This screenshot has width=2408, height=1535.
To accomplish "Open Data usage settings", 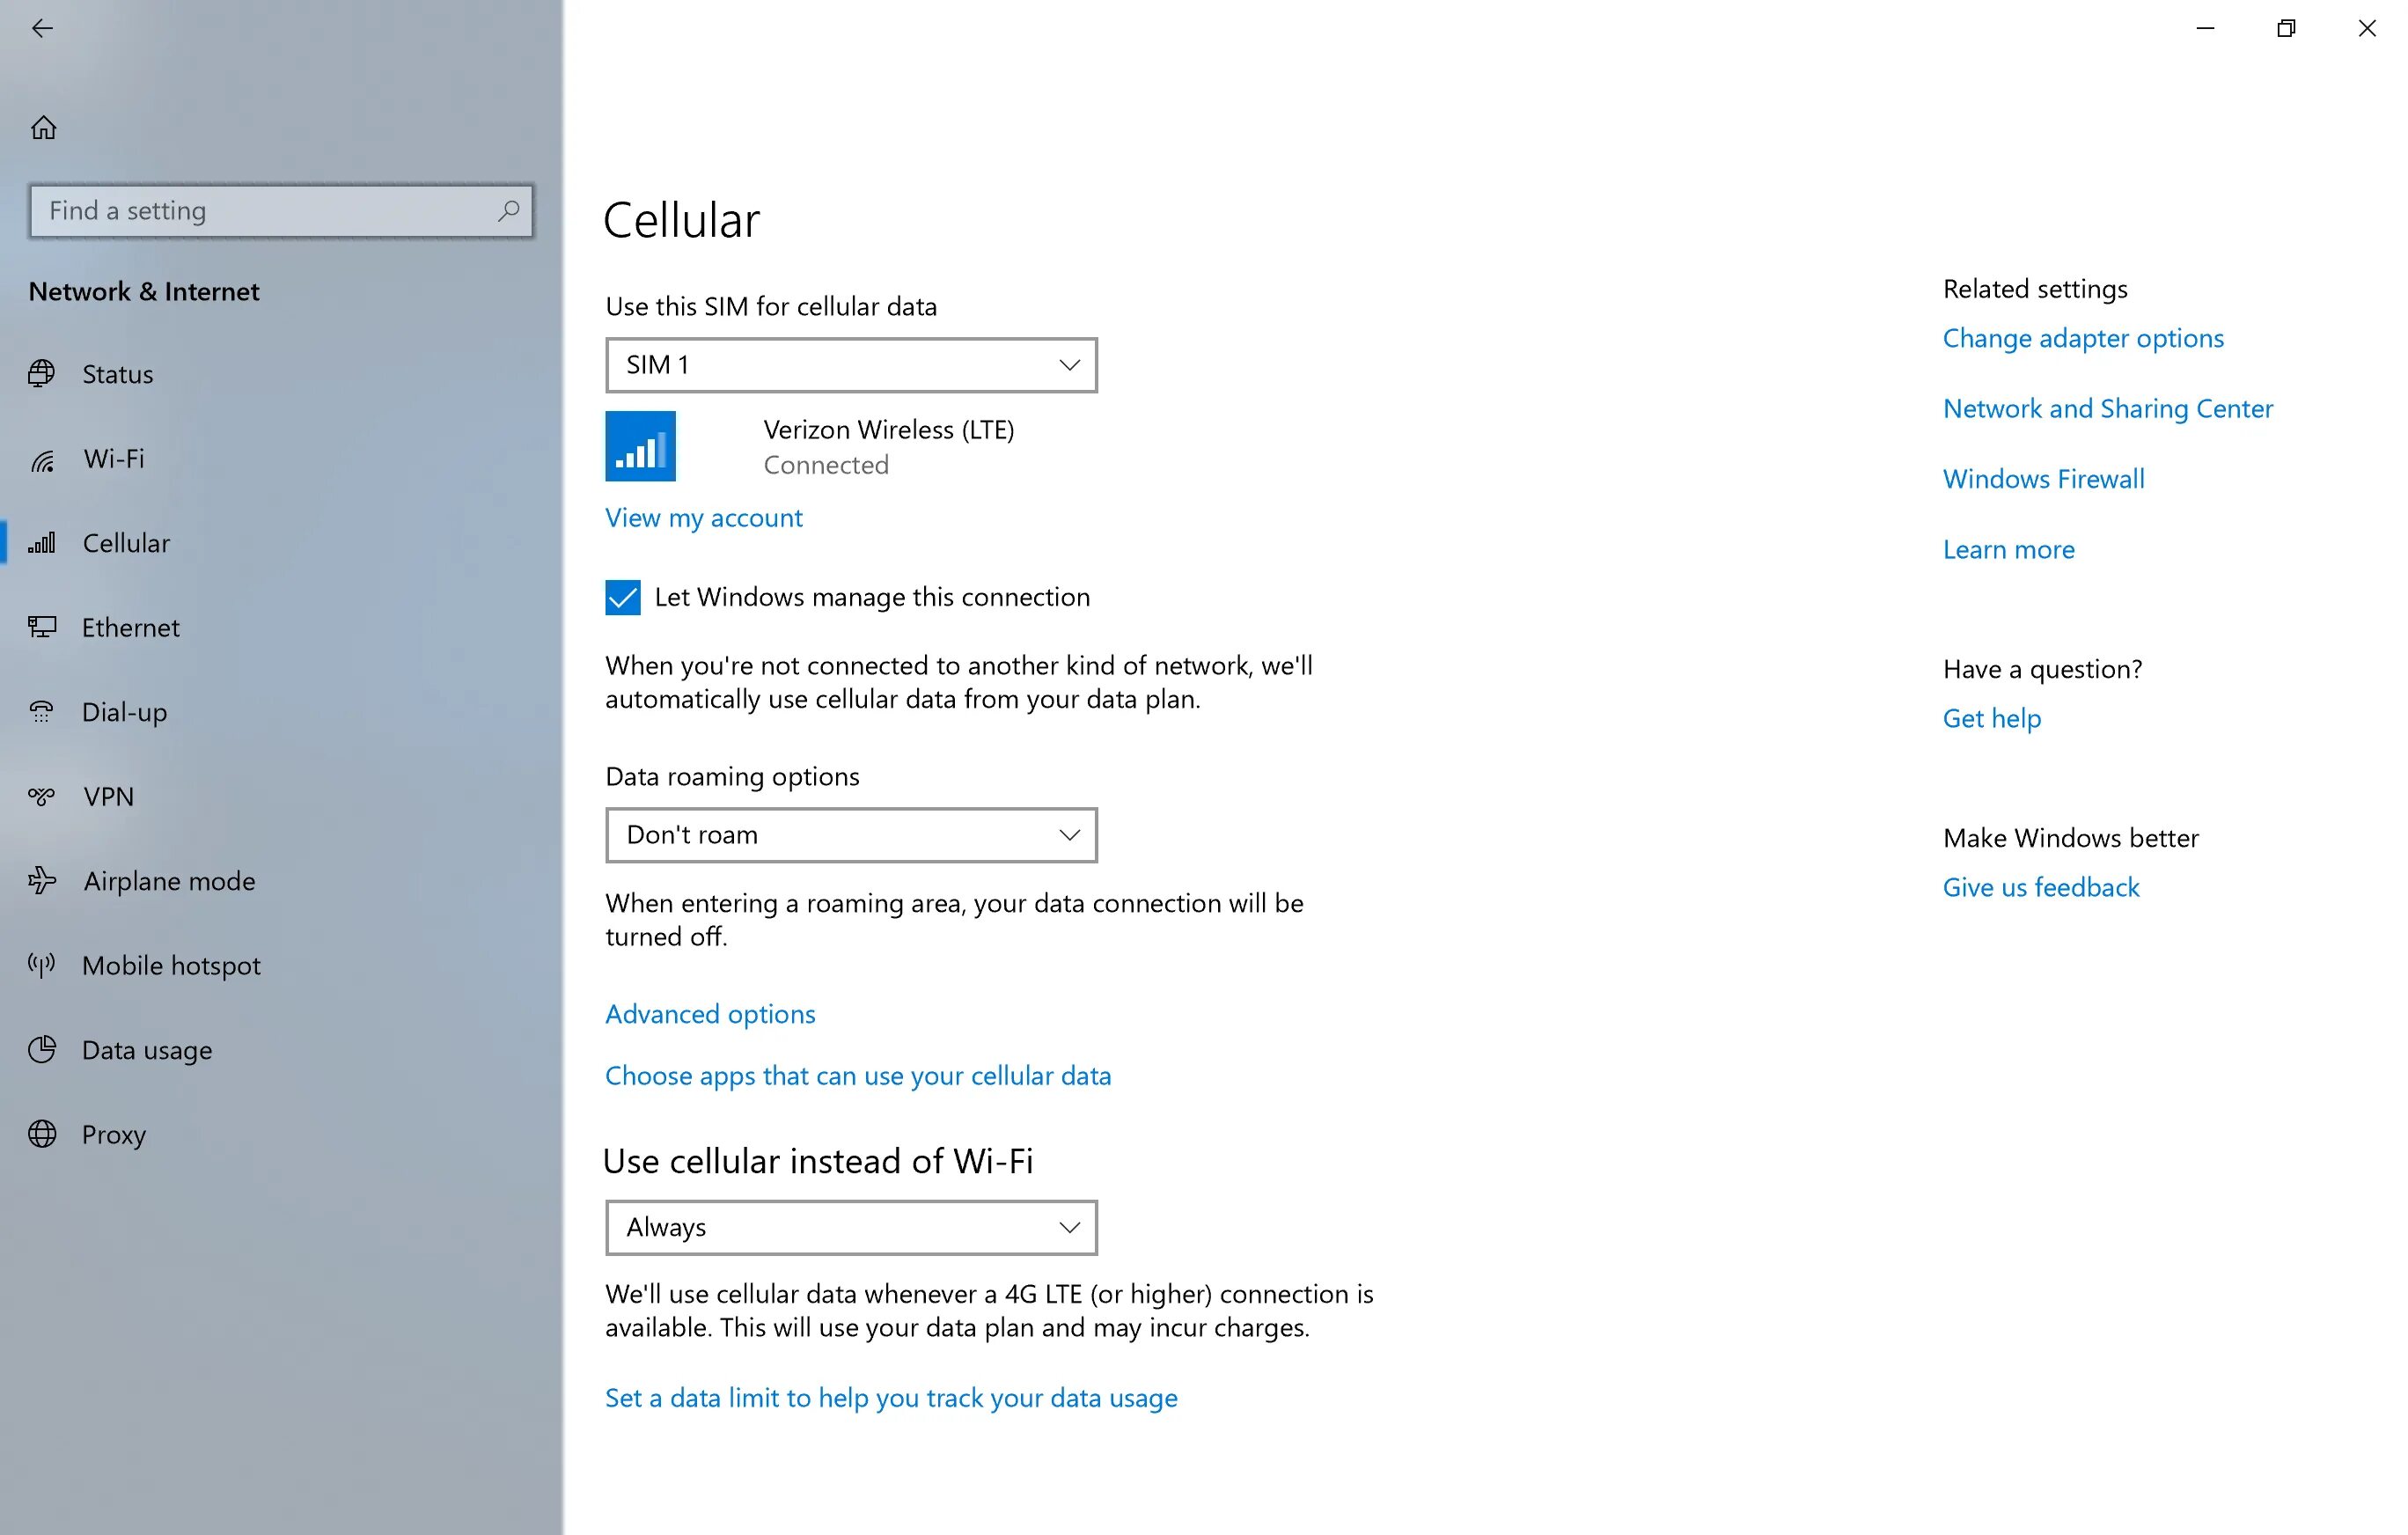I will (280, 1049).
